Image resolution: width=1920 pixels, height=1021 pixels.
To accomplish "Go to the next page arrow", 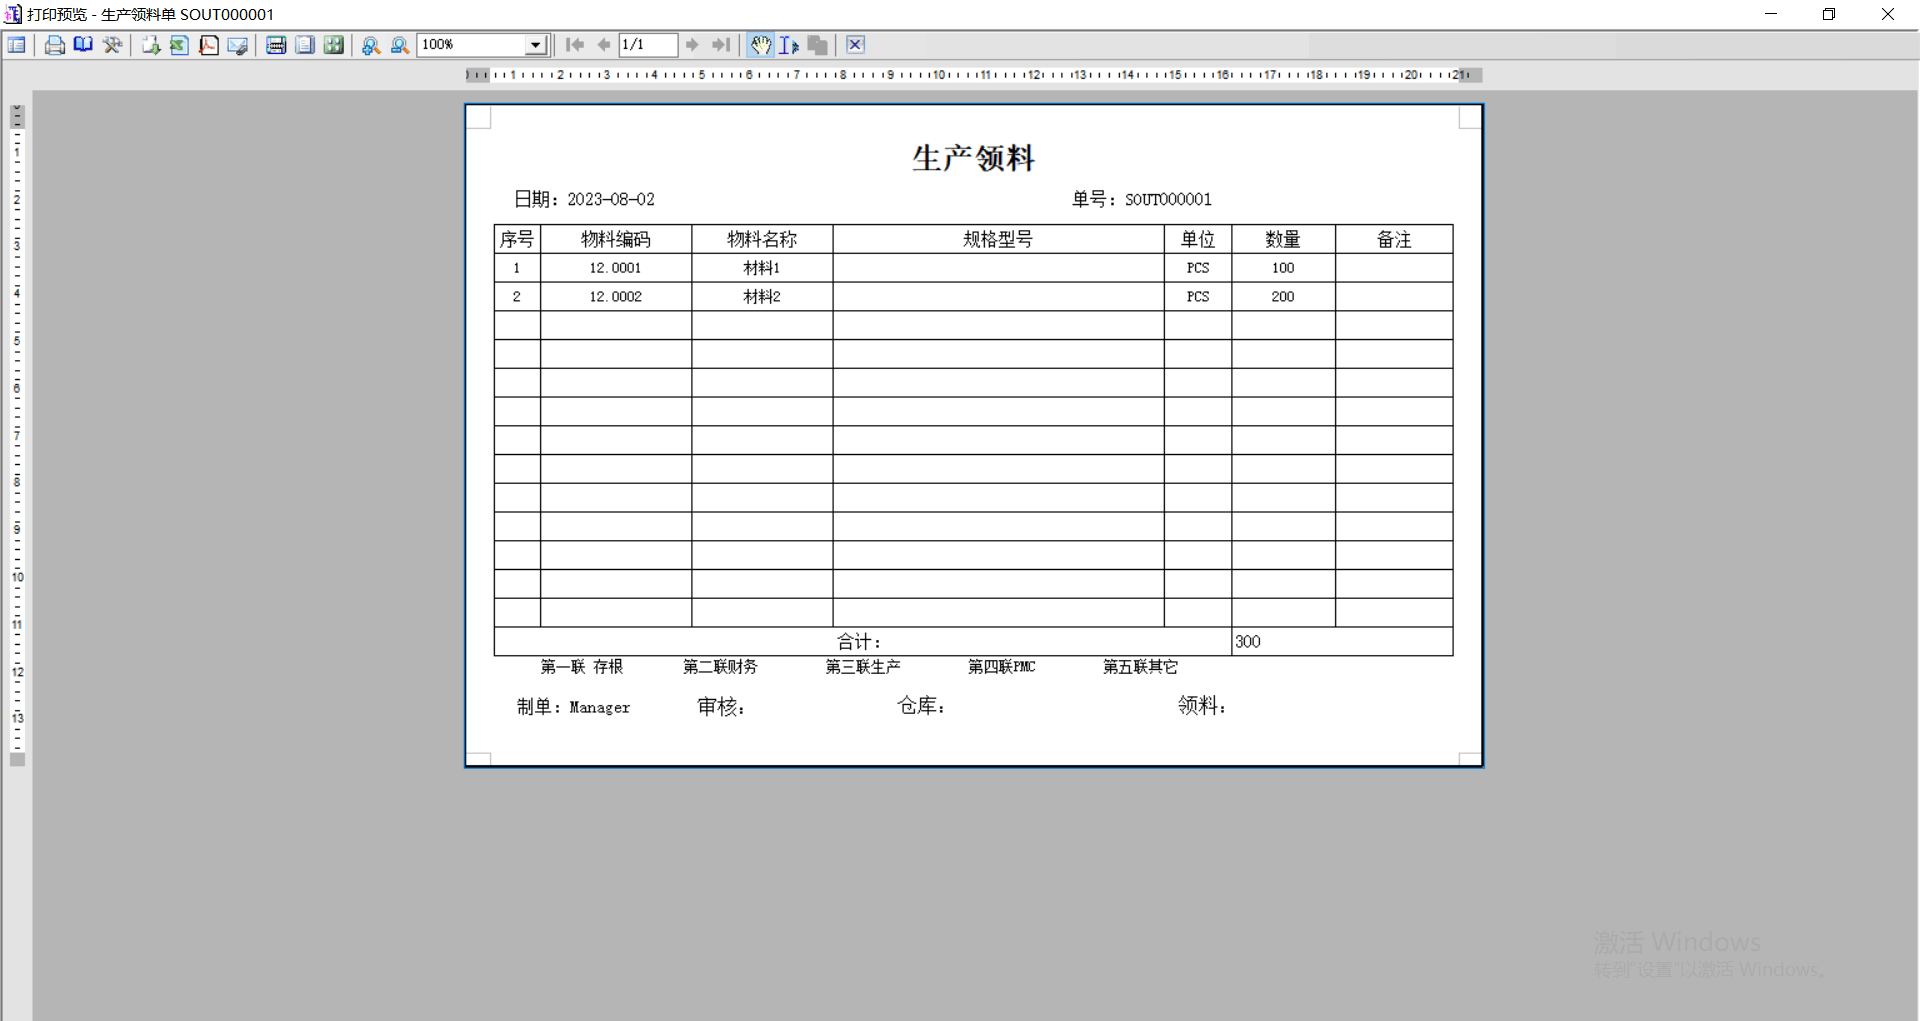I will pyautogui.click(x=692, y=45).
